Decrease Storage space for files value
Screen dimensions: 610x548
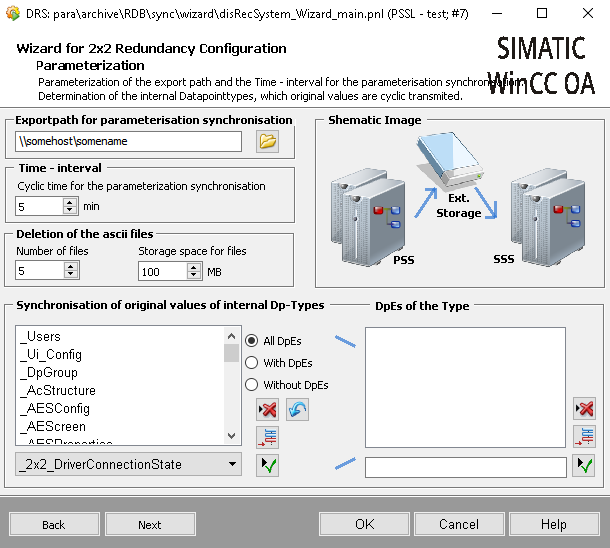point(194,275)
